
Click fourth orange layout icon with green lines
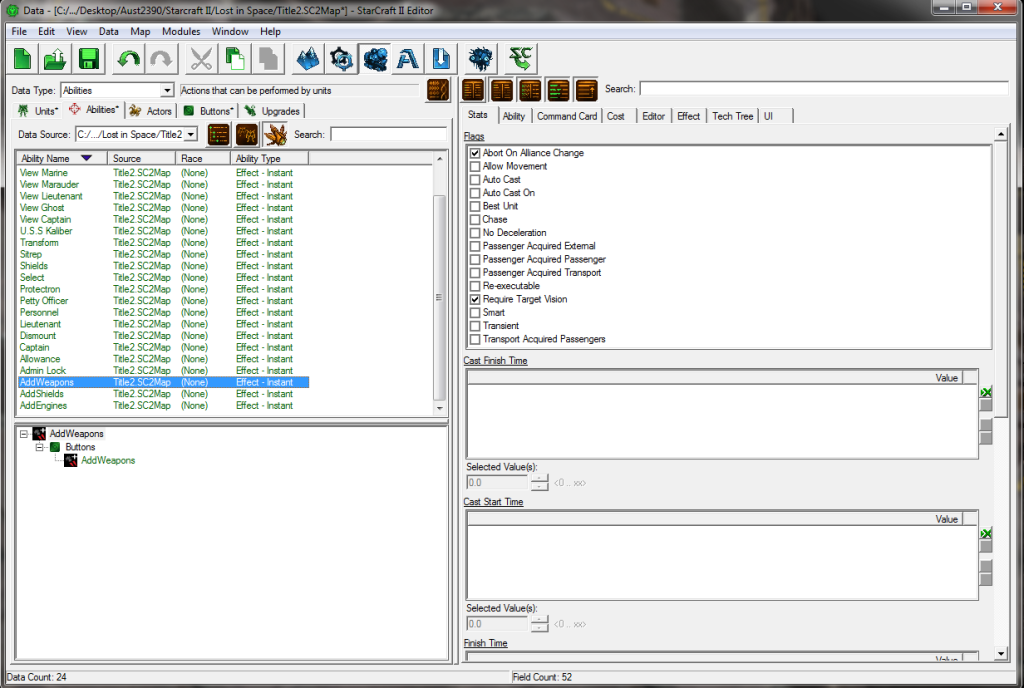click(x=558, y=90)
